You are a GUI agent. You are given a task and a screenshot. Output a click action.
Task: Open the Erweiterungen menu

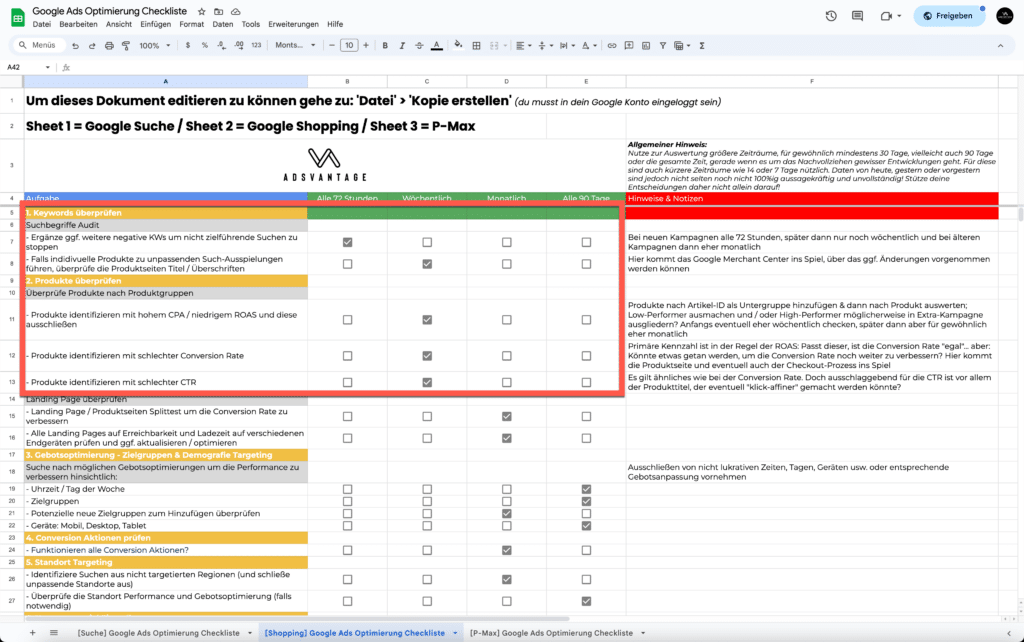(x=293, y=24)
